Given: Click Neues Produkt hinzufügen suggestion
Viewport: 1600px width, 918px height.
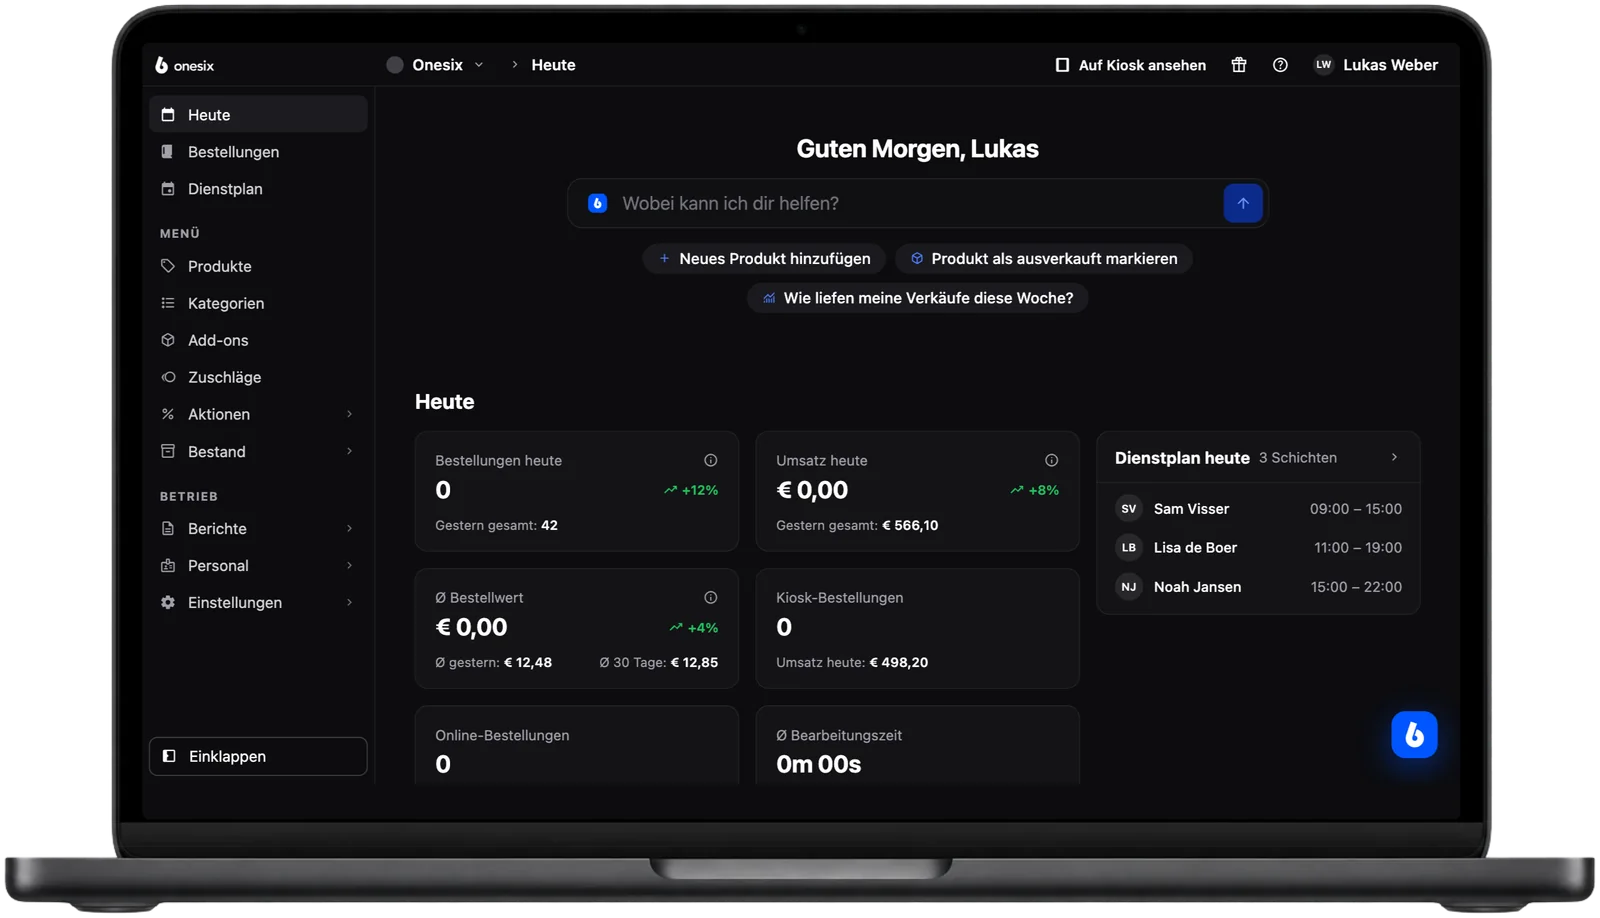Looking at the screenshot, I should tap(764, 258).
